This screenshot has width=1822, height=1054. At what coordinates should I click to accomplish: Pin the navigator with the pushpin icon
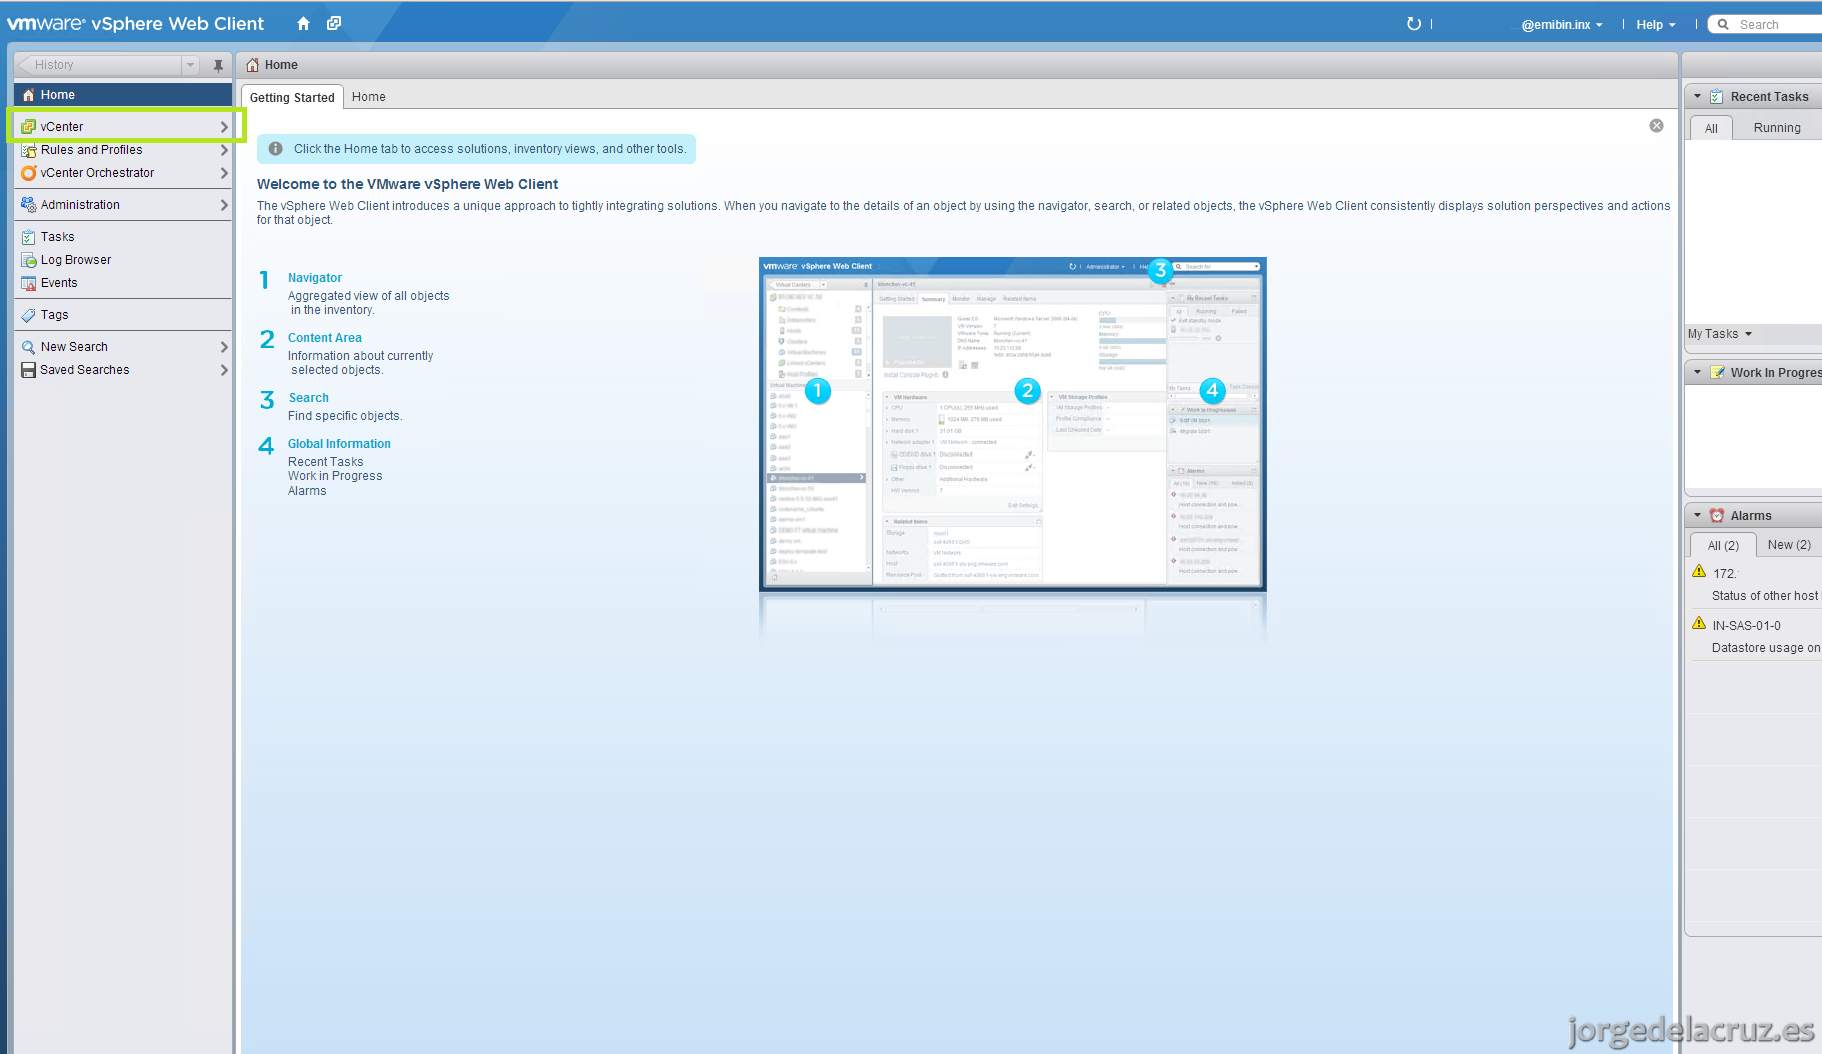click(218, 65)
